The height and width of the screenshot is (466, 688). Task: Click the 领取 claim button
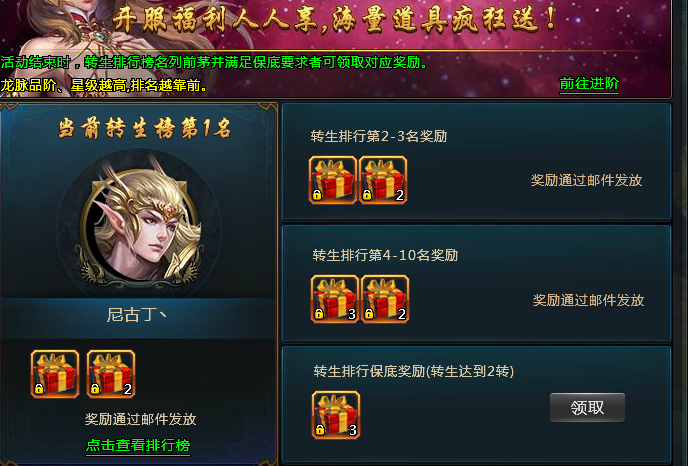pyautogui.click(x=587, y=408)
